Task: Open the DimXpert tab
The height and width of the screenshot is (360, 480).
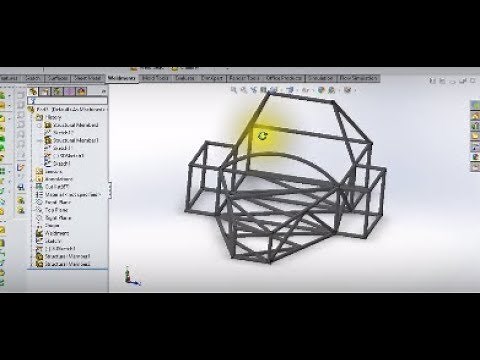Action: (x=212, y=78)
